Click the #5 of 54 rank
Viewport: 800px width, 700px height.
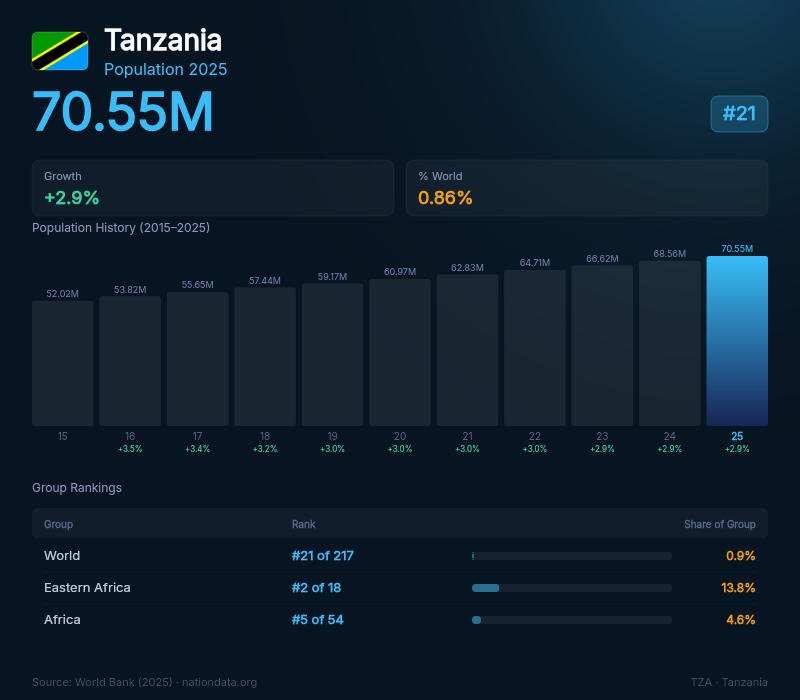pos(317,619)
